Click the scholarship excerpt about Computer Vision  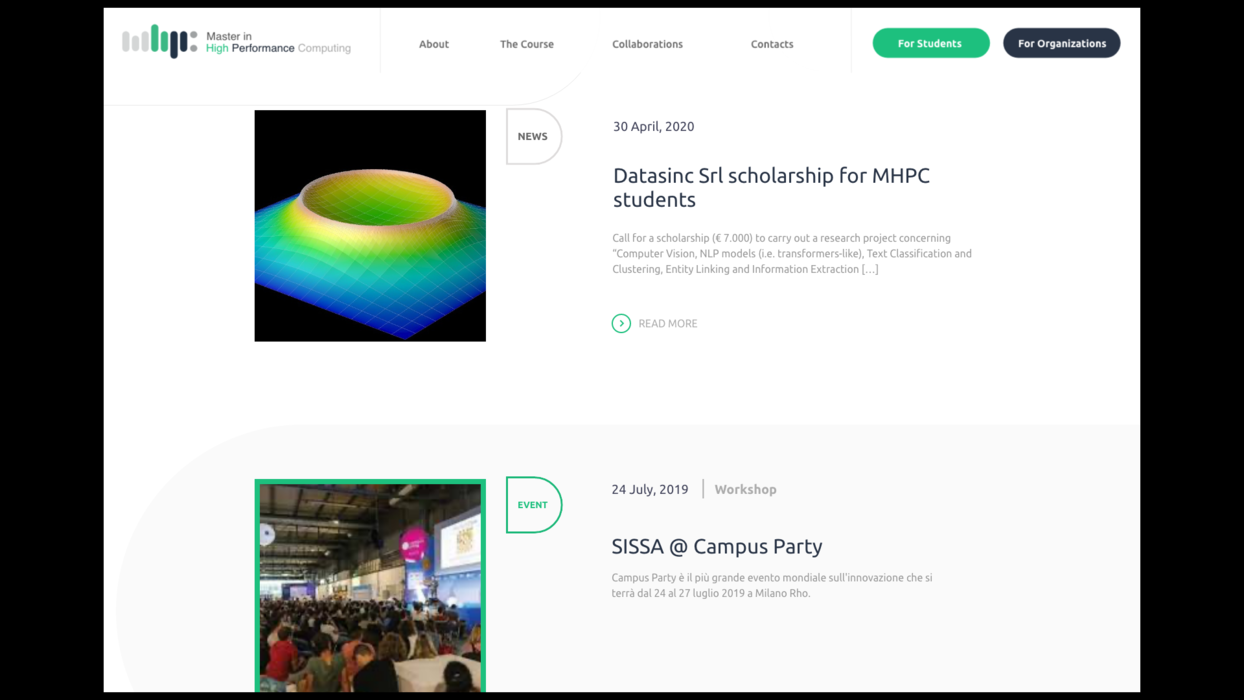pyautogui.click(x=791, y=254)
